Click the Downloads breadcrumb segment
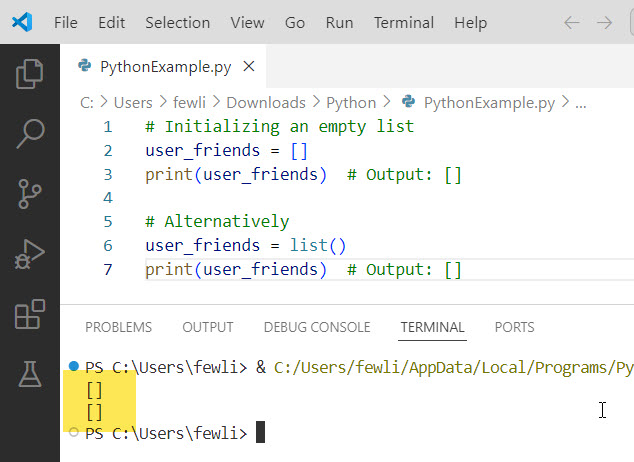The image size is (634, 462). coord(266,103)
